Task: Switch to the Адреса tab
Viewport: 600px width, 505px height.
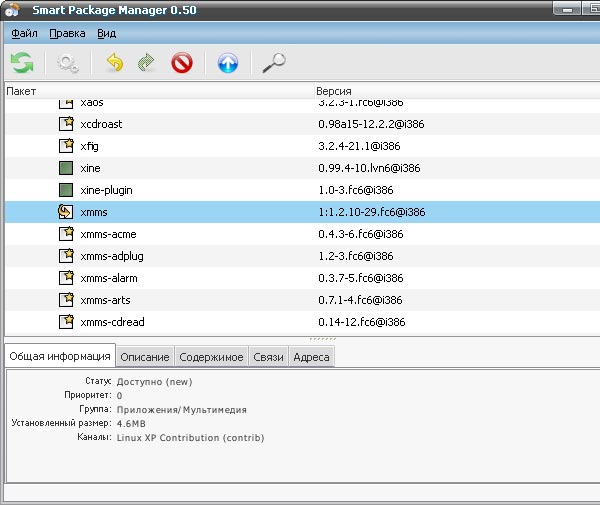Action: point(311,357)
